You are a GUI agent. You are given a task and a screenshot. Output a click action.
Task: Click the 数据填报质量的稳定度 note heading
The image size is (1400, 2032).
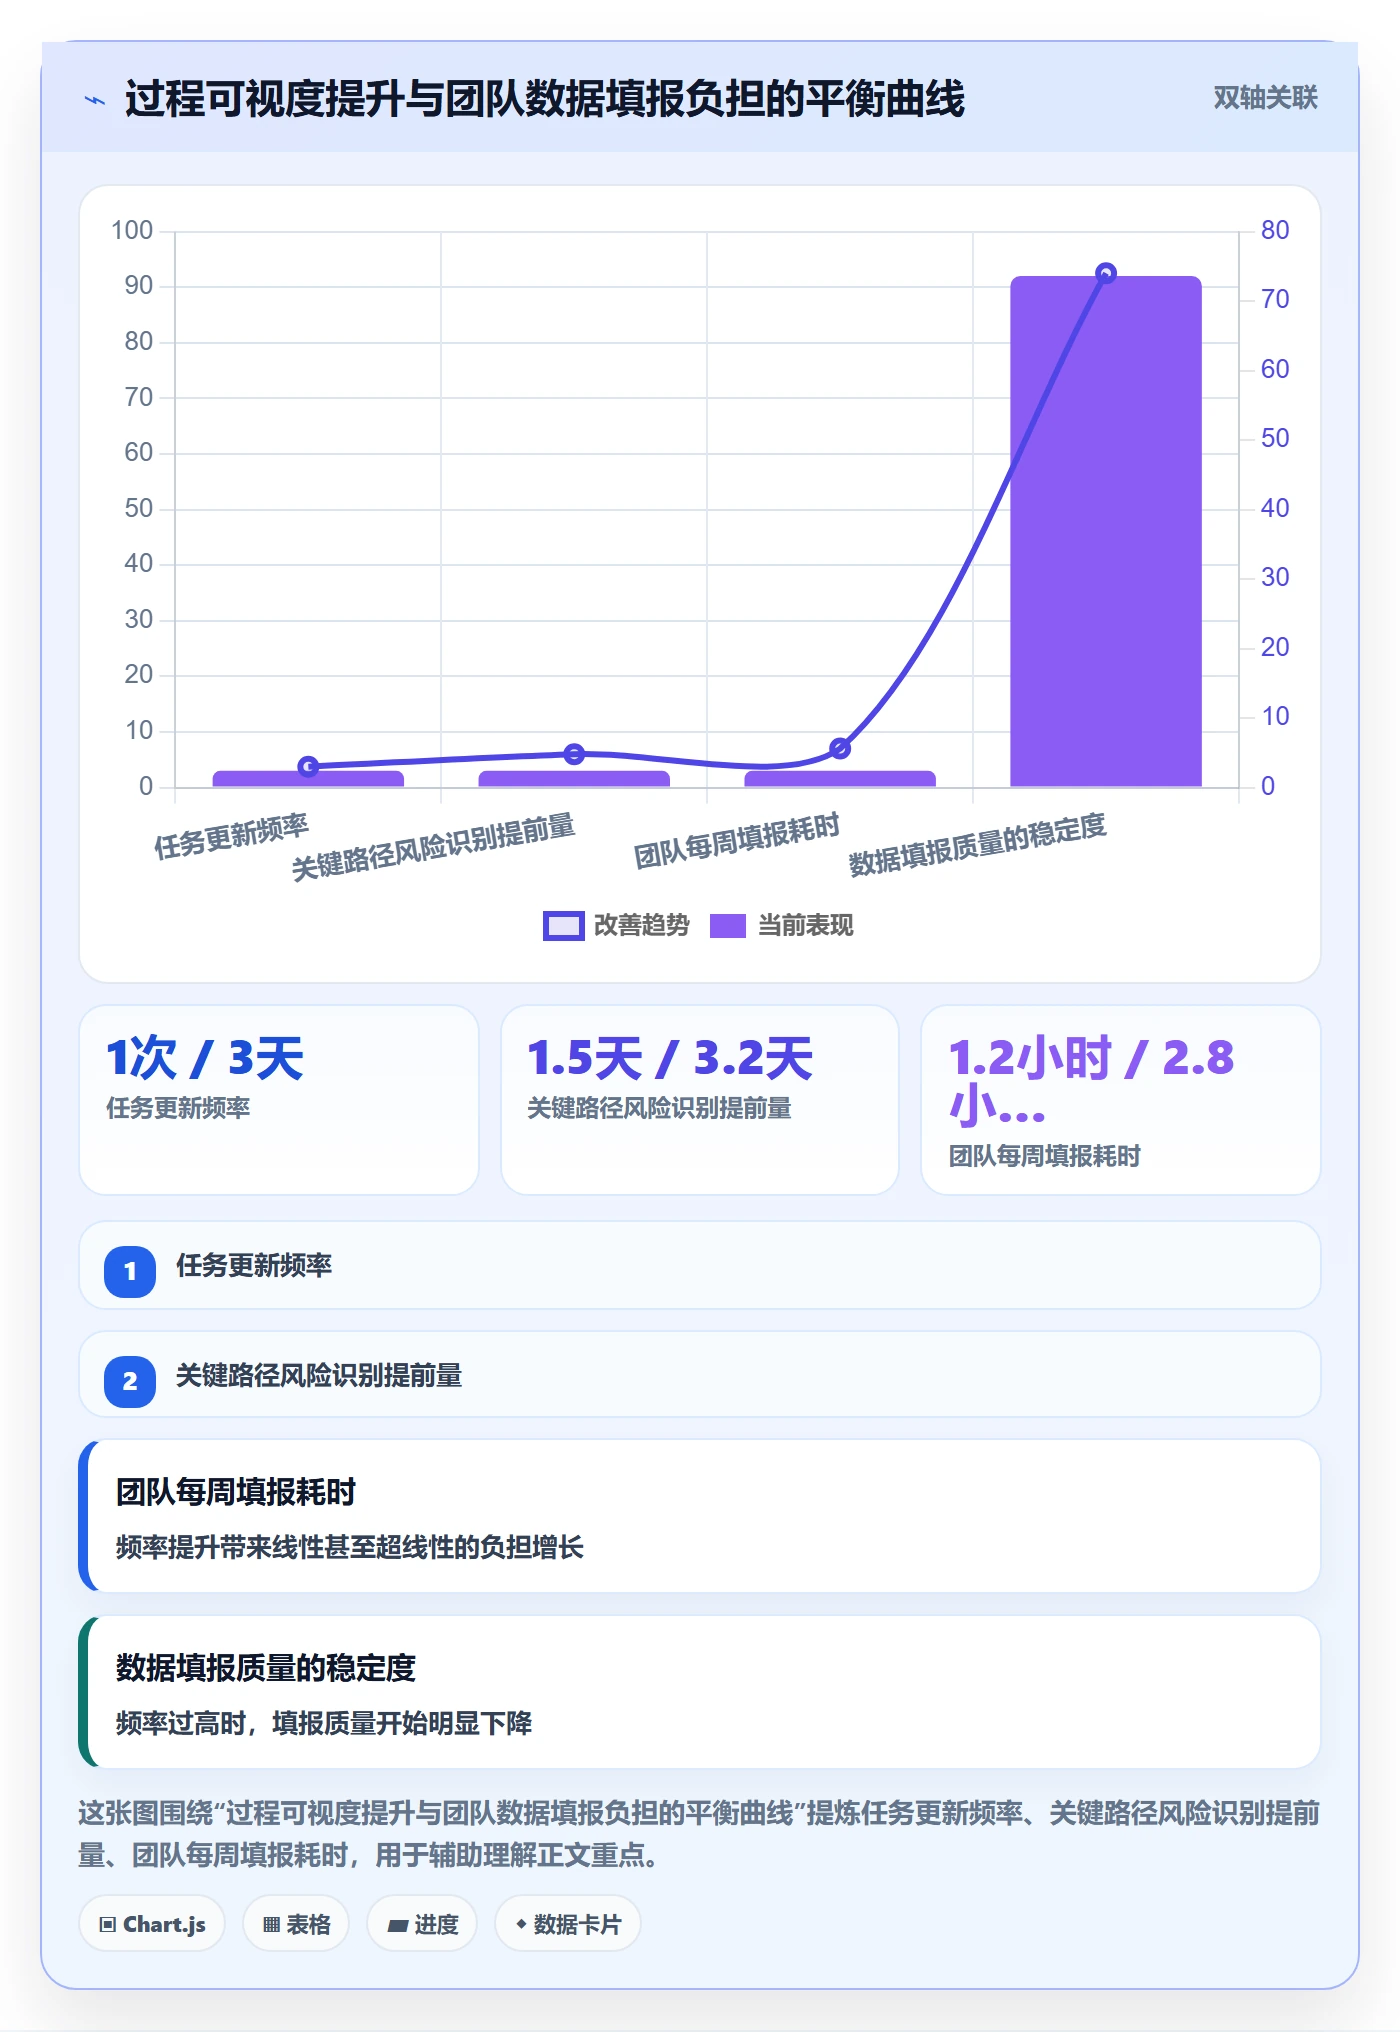(266, 1667)
